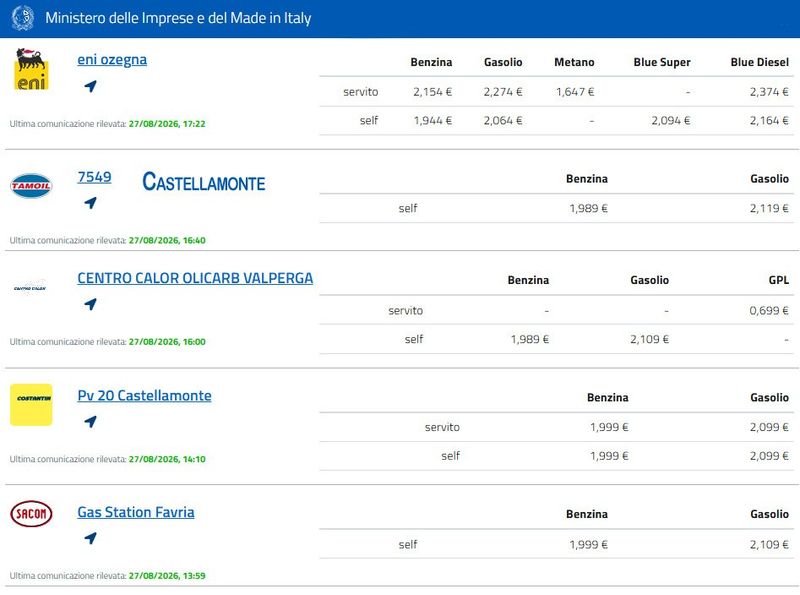Click the Ministero delle Imprese header title
This screenshot has width=800, height=595.
coord(178,18)
